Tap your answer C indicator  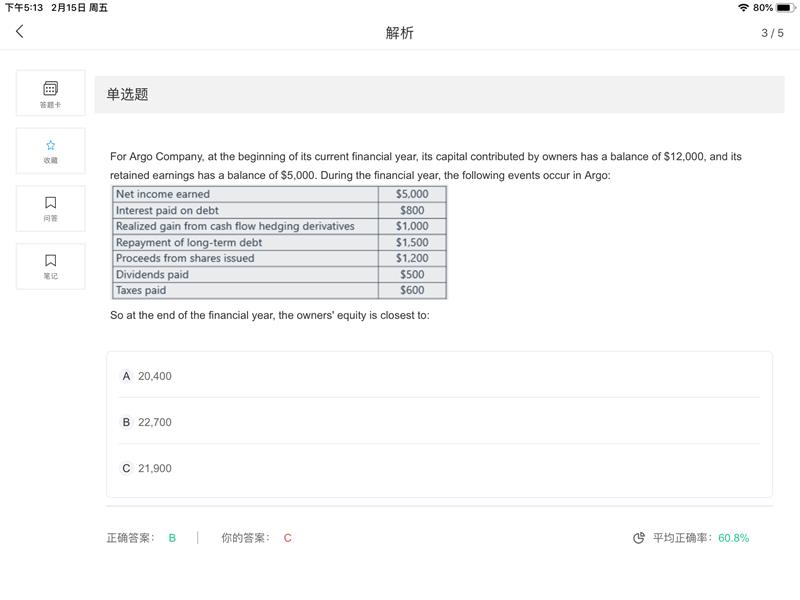click(288, 538)
